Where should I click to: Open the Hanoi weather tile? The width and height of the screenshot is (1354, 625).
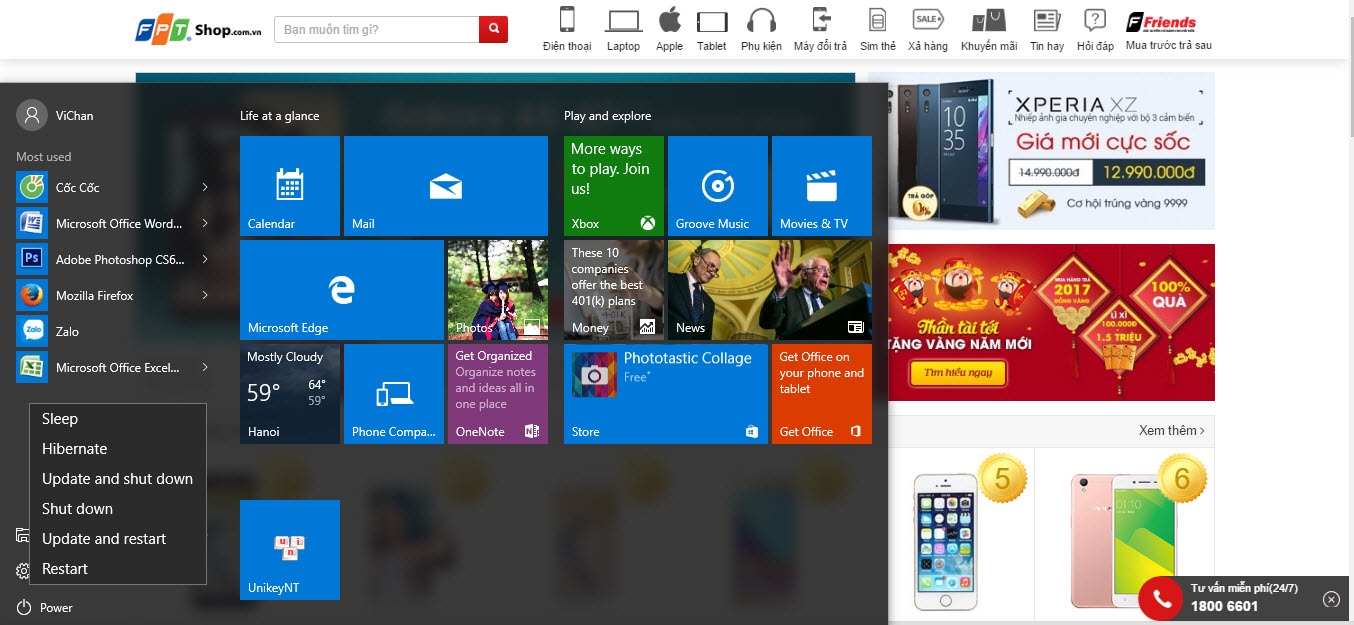click(290, 394)
